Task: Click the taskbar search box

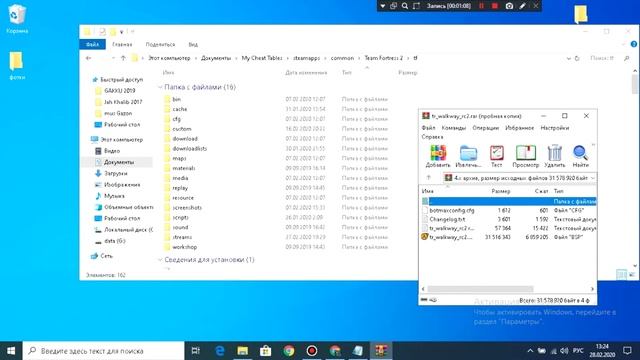Action: (x=103, y=351)
